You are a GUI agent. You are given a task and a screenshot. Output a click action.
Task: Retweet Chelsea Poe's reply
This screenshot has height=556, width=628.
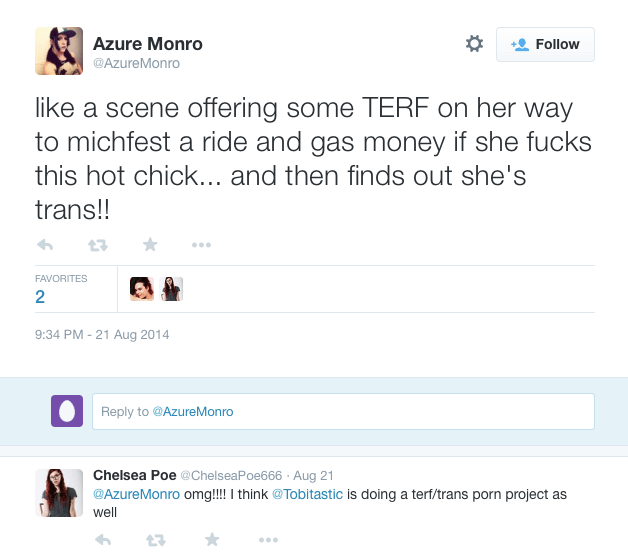click(x=155, y=540)
